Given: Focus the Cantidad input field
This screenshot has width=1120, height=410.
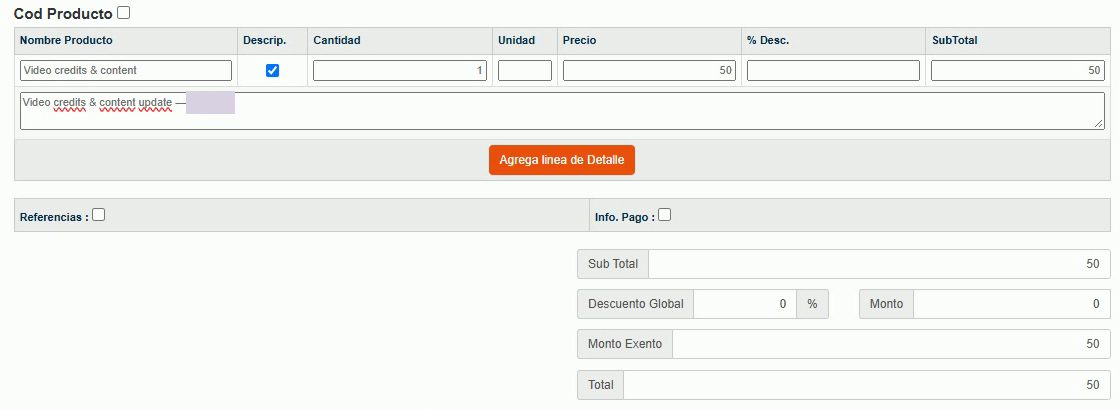Looking at the screenshot, I should (400, 71).
